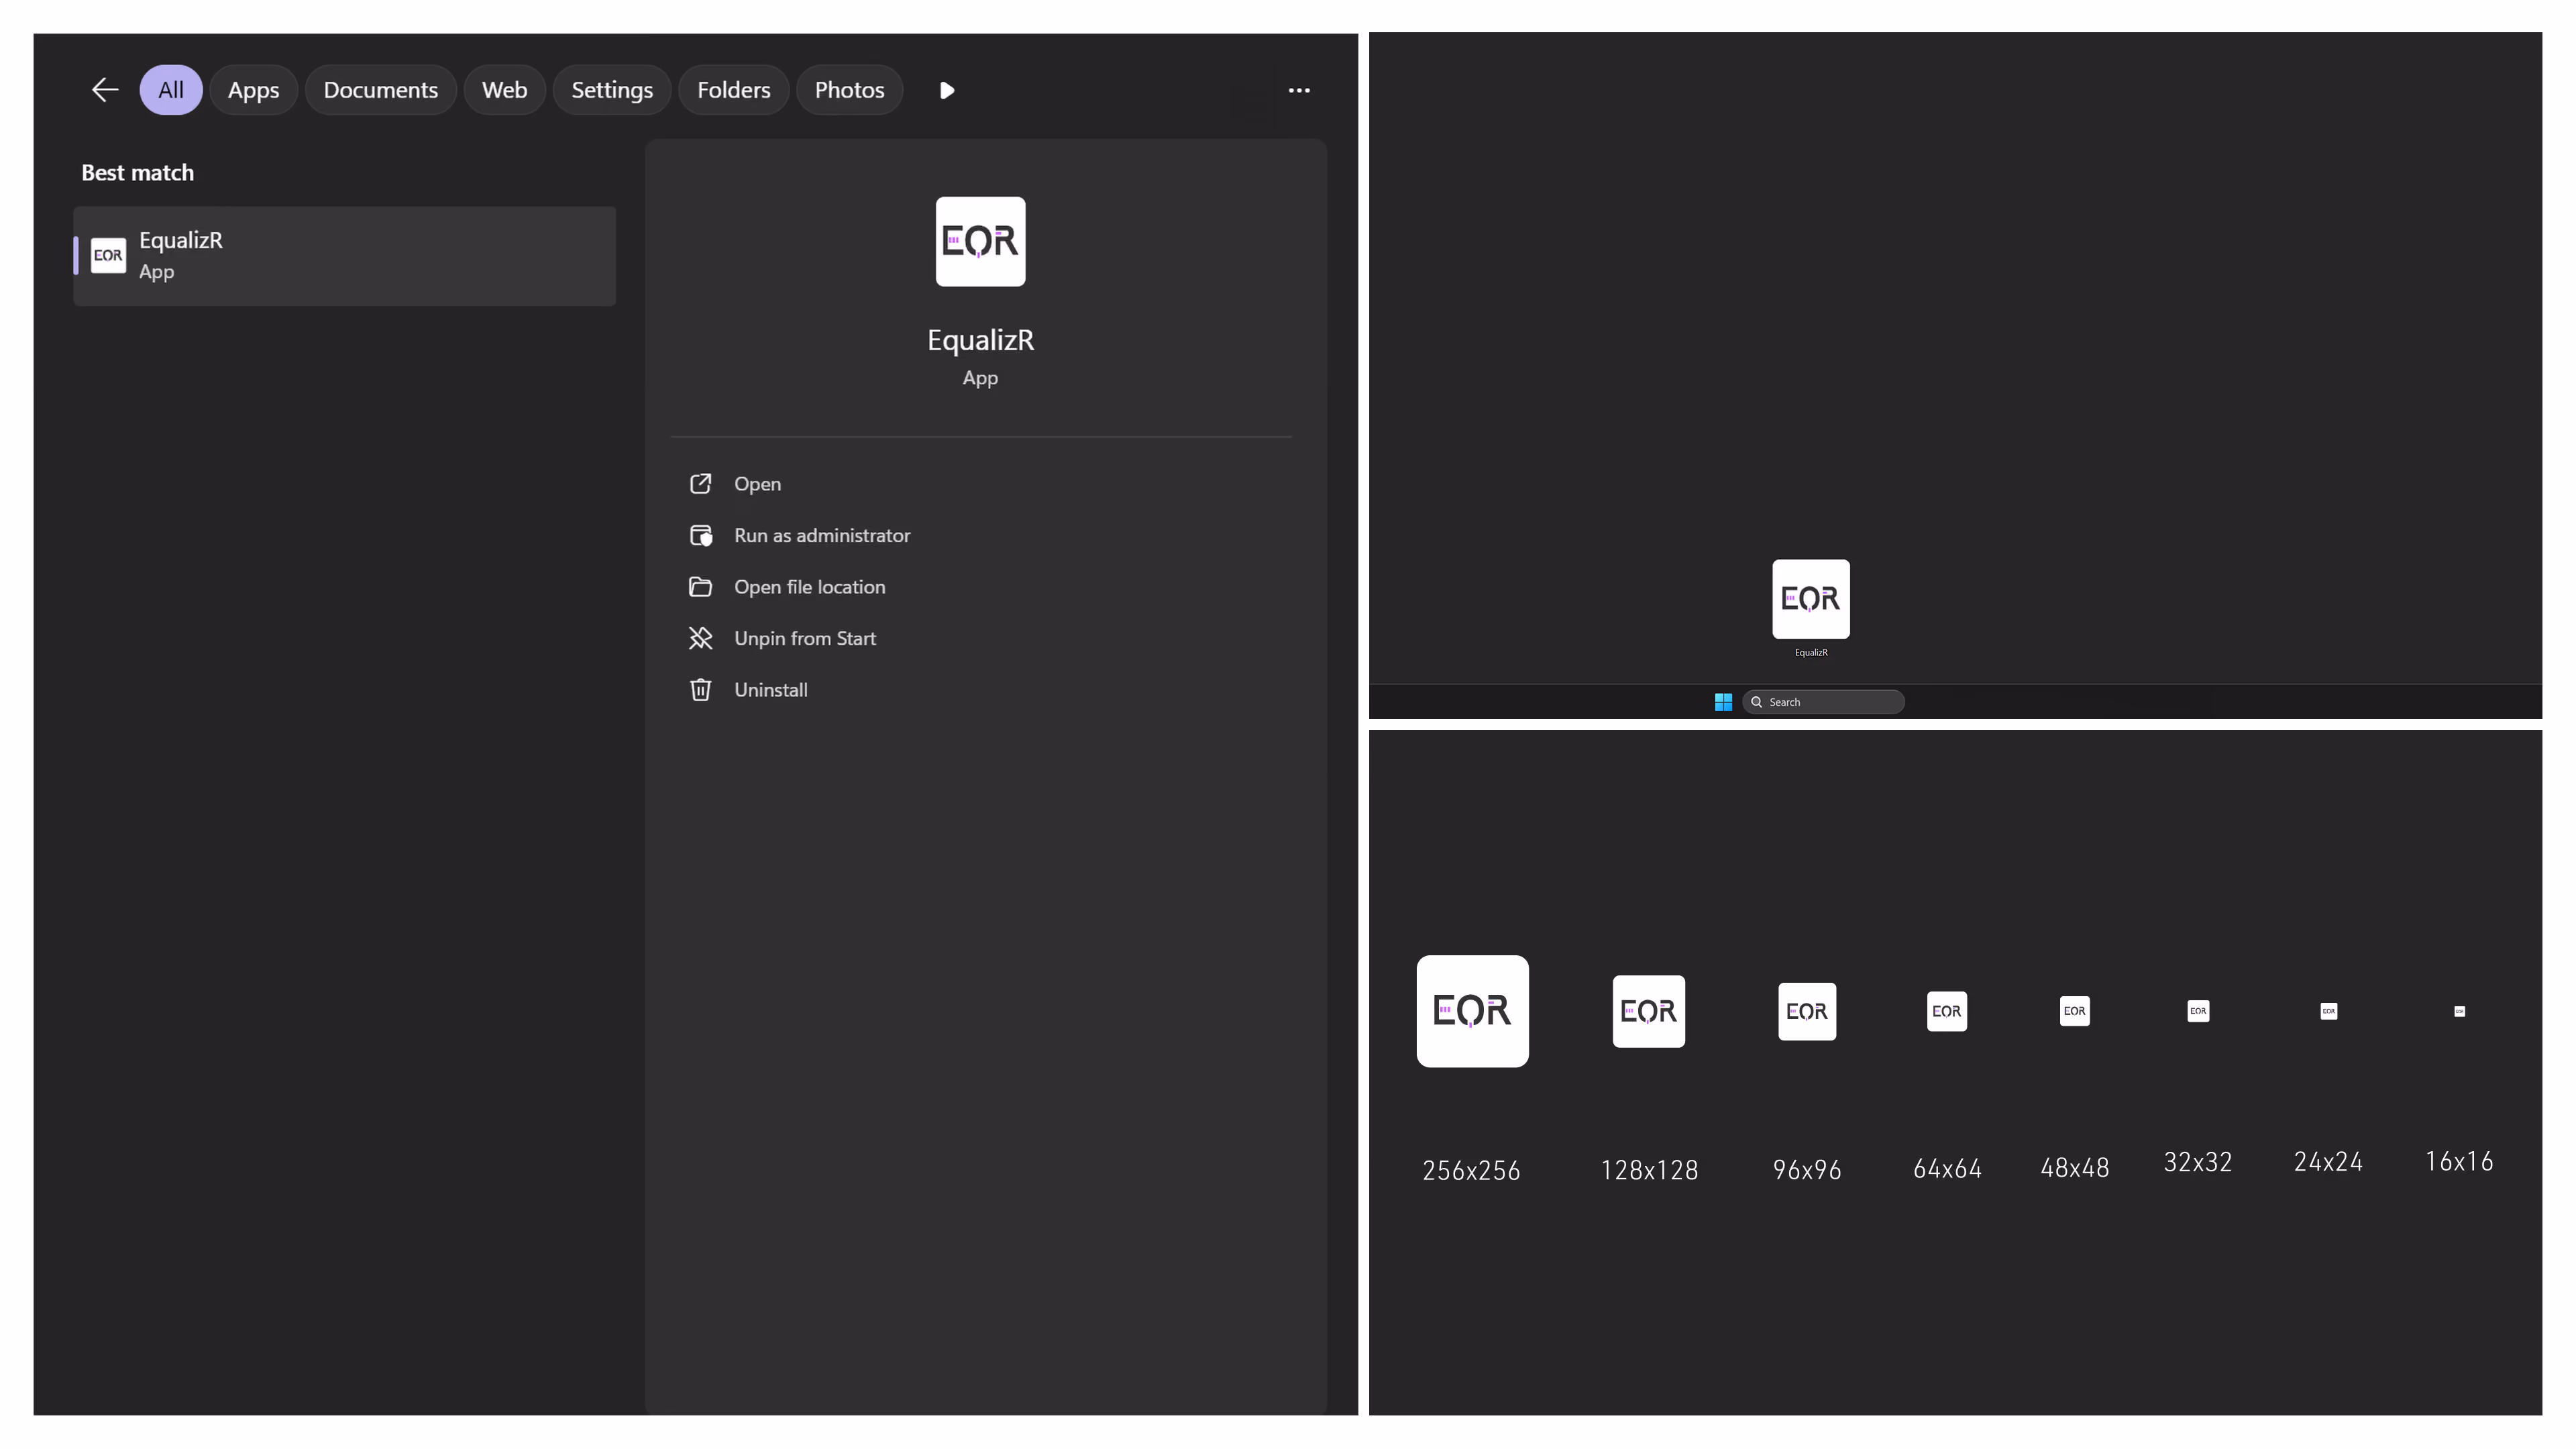Select the All filter tab

pyautogui.click(x=171, y=90)
